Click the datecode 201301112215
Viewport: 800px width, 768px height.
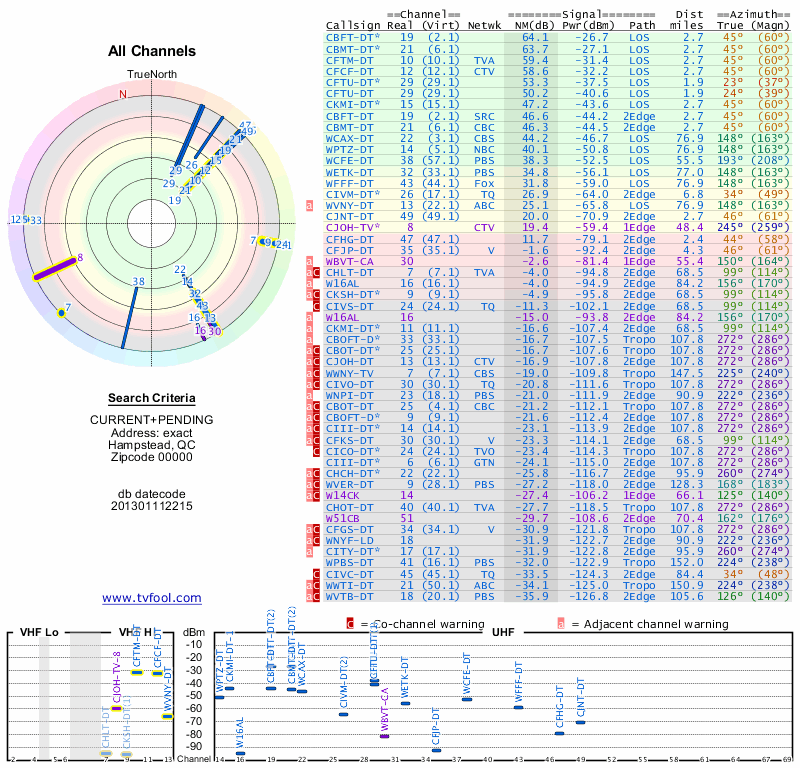[152, 506]
